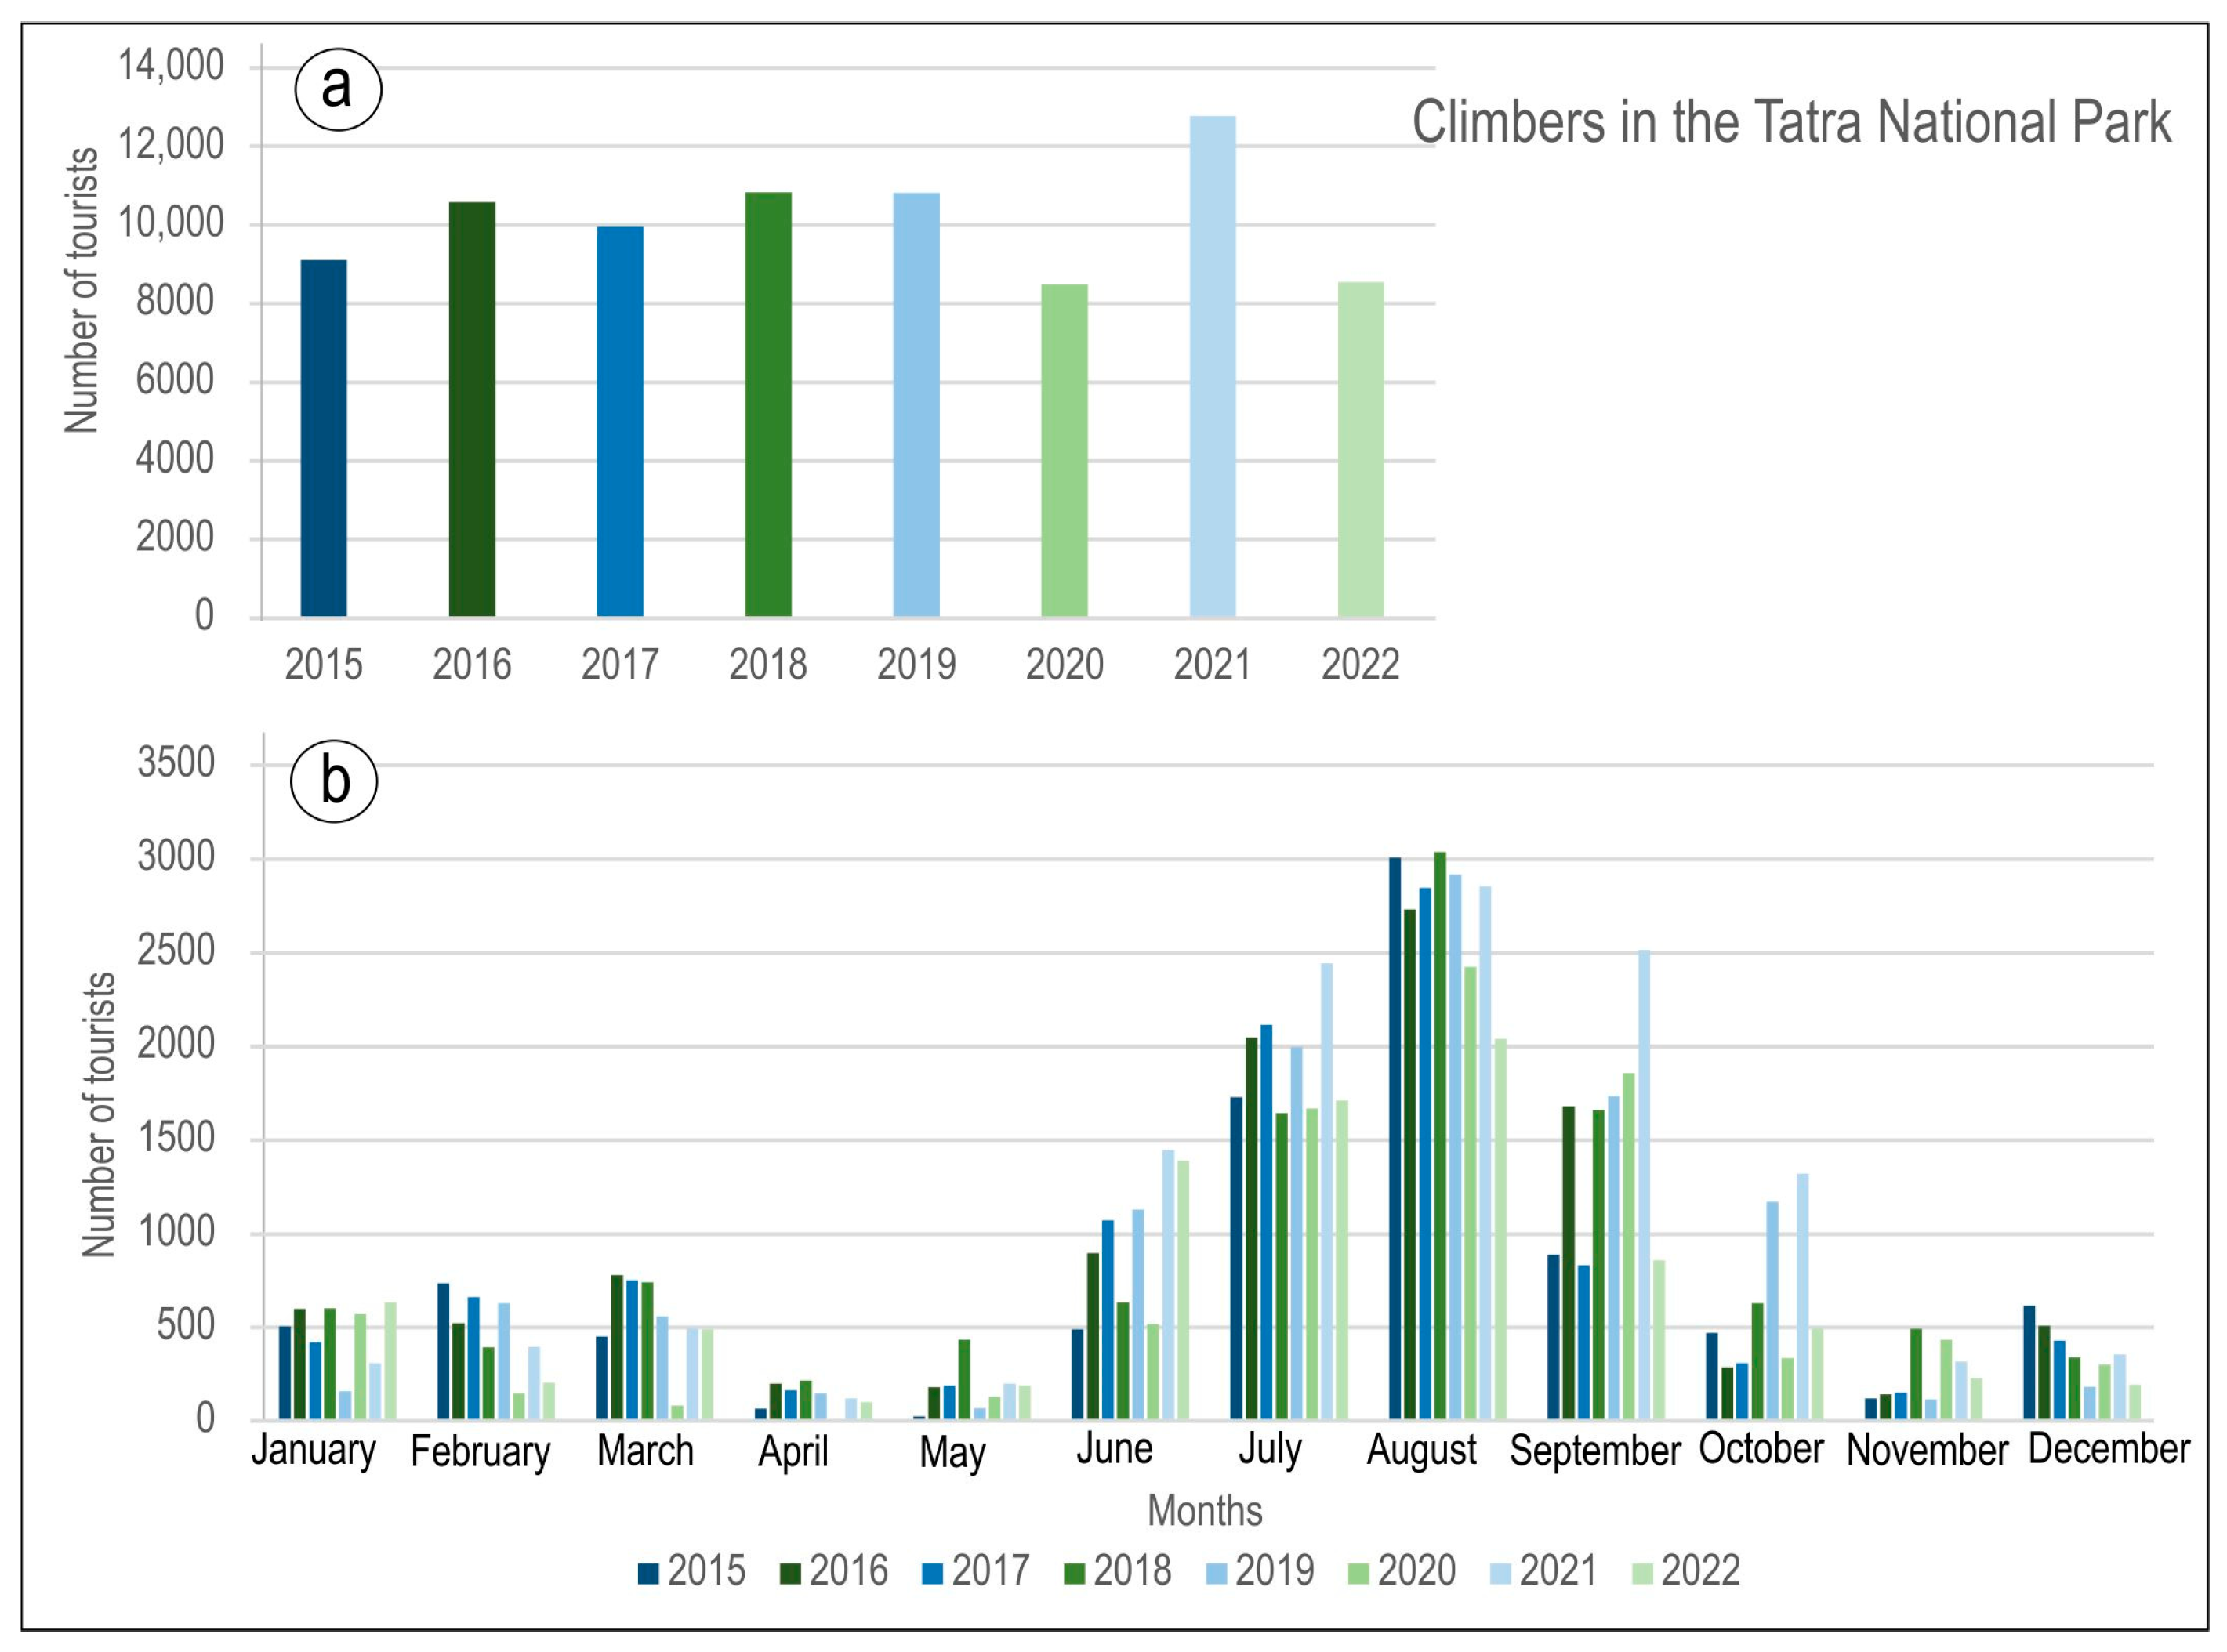The height and width of the screenshot is (1652, 2227).
Task: Click the circled 'b' panel label
Action: [334, 781]
